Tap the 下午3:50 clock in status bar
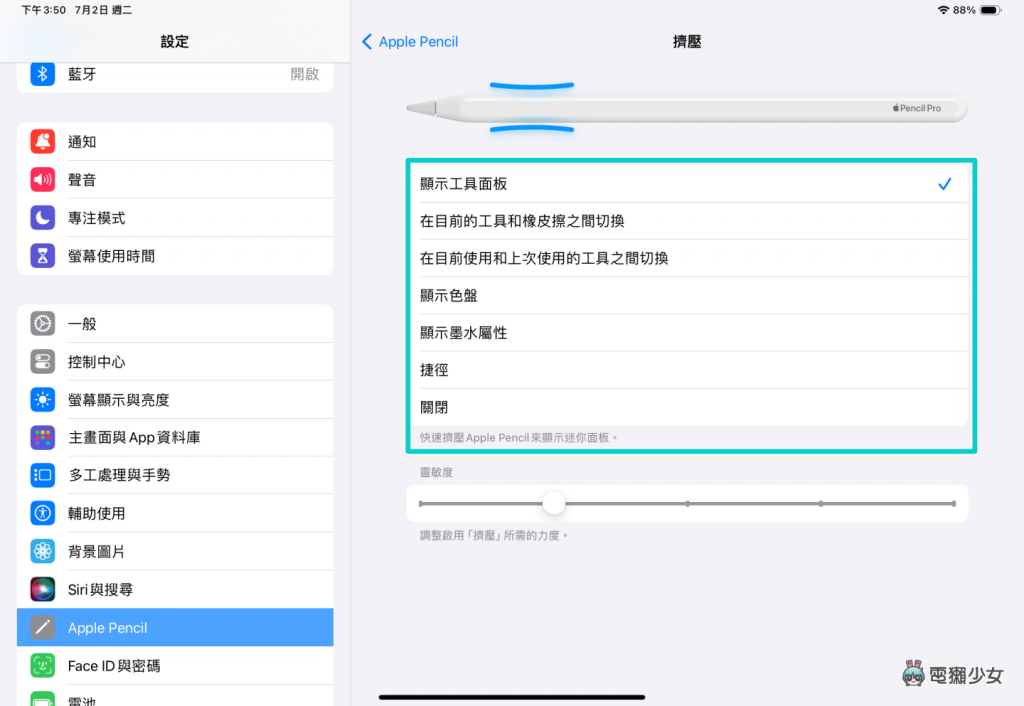Viewport: 1024px width, 706px height. click(44, 10)
